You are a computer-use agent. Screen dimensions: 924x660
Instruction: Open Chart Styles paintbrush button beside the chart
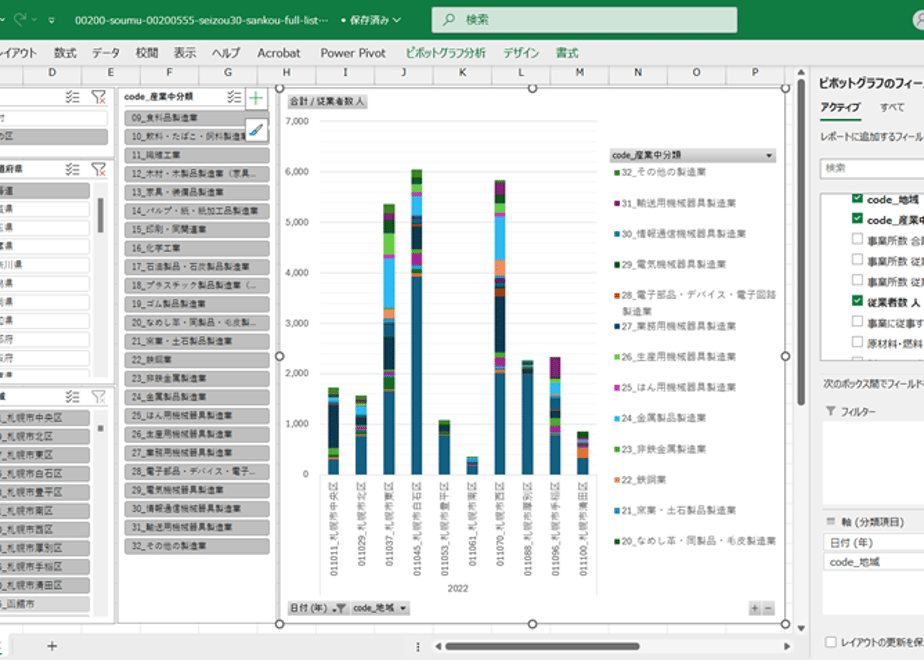pyautogui.click(x=256, y=130)
